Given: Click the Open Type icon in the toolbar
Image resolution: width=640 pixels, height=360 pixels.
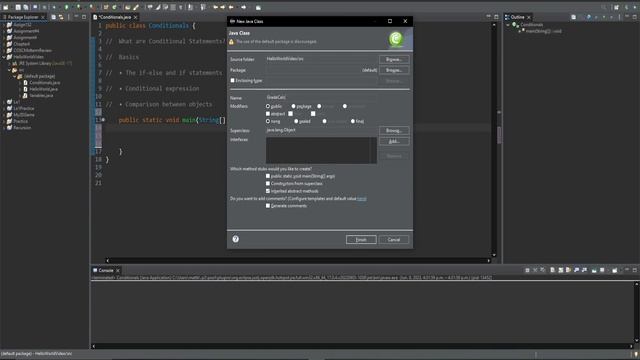Looking at the screenshot, I should (x=127, y=7).
